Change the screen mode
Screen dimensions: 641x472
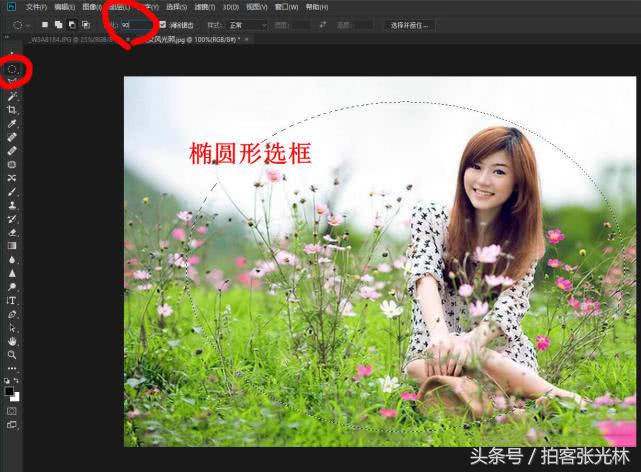pos(12,424)
